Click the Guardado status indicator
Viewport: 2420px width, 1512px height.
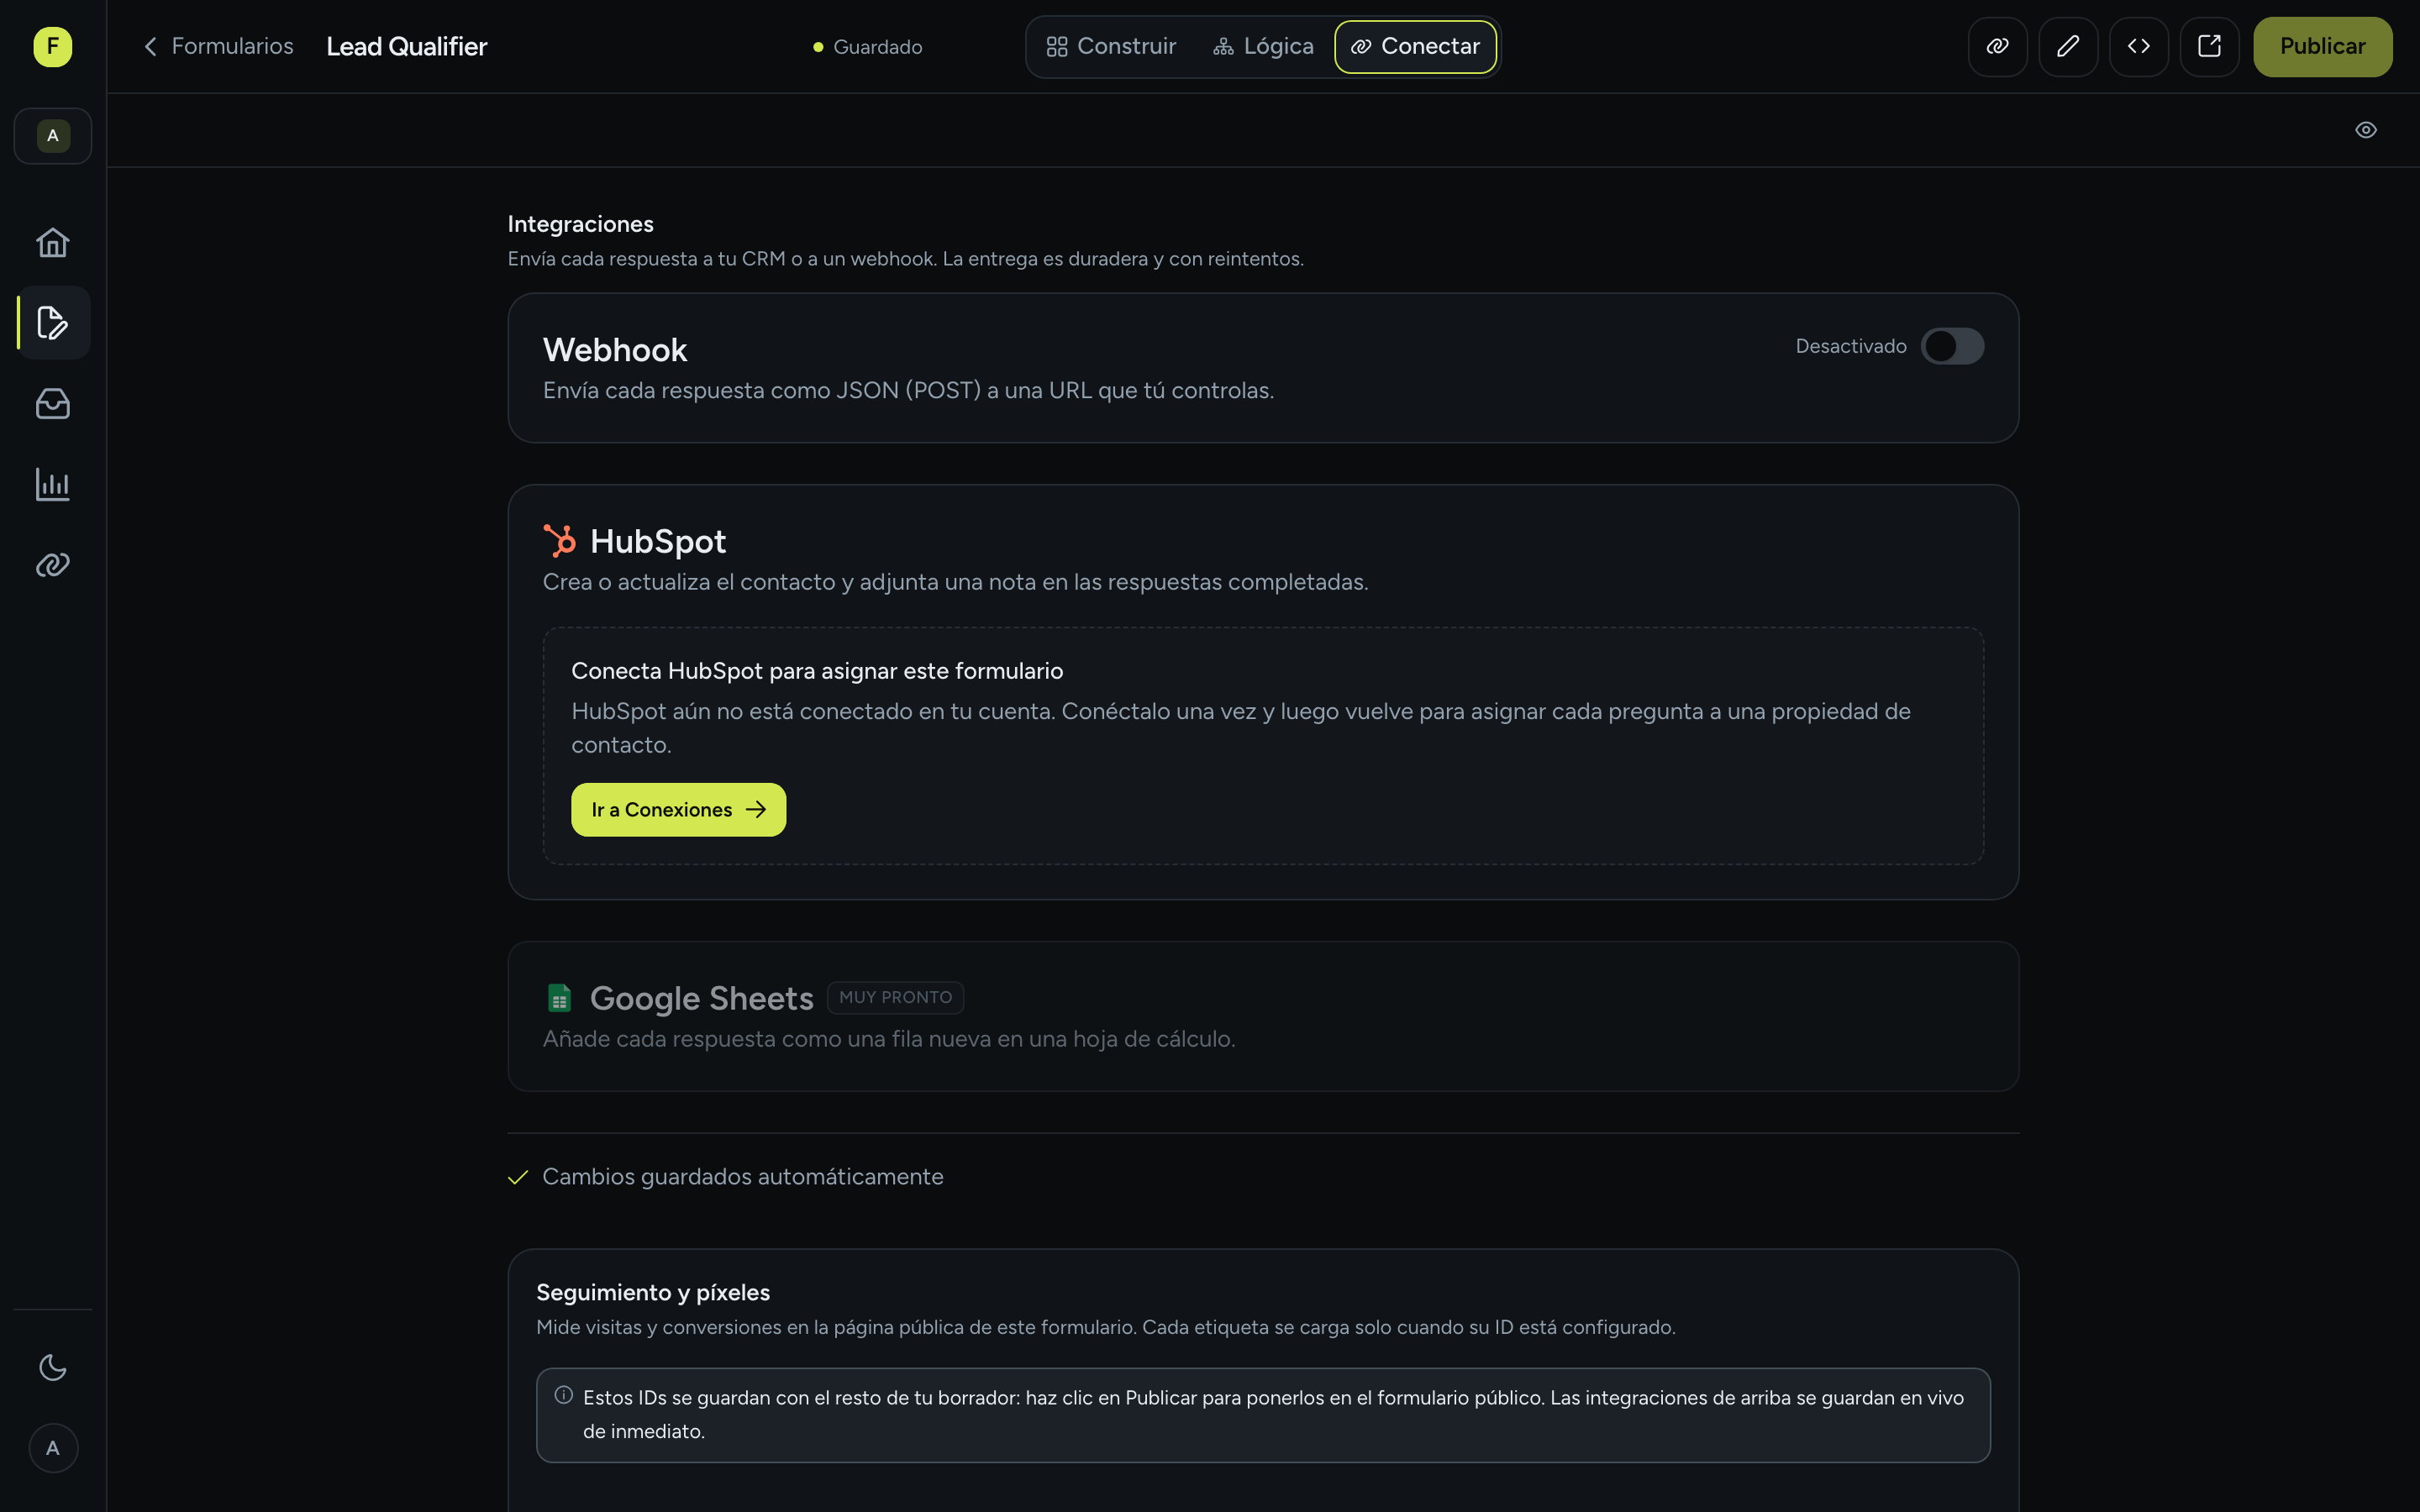coord(868,47)
